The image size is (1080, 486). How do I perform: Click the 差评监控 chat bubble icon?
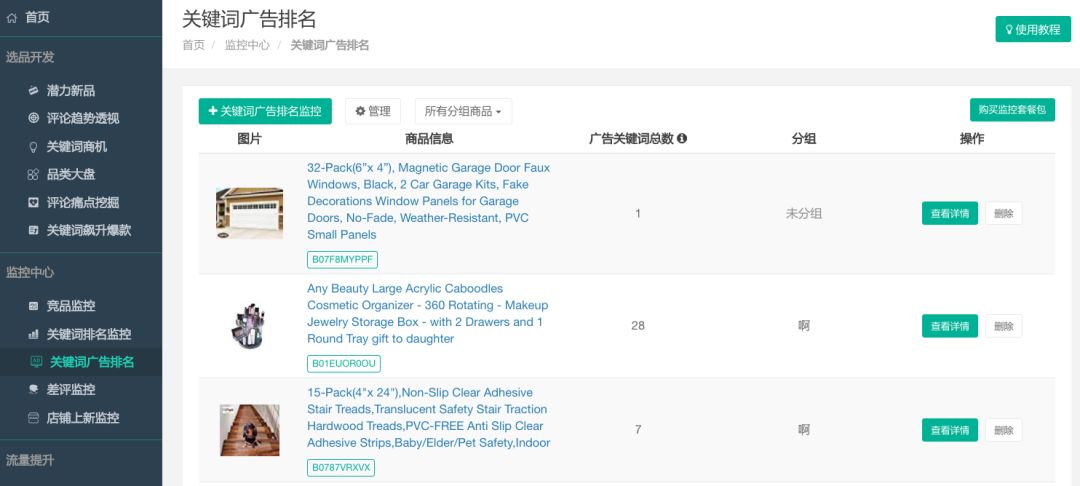(33, 390)
